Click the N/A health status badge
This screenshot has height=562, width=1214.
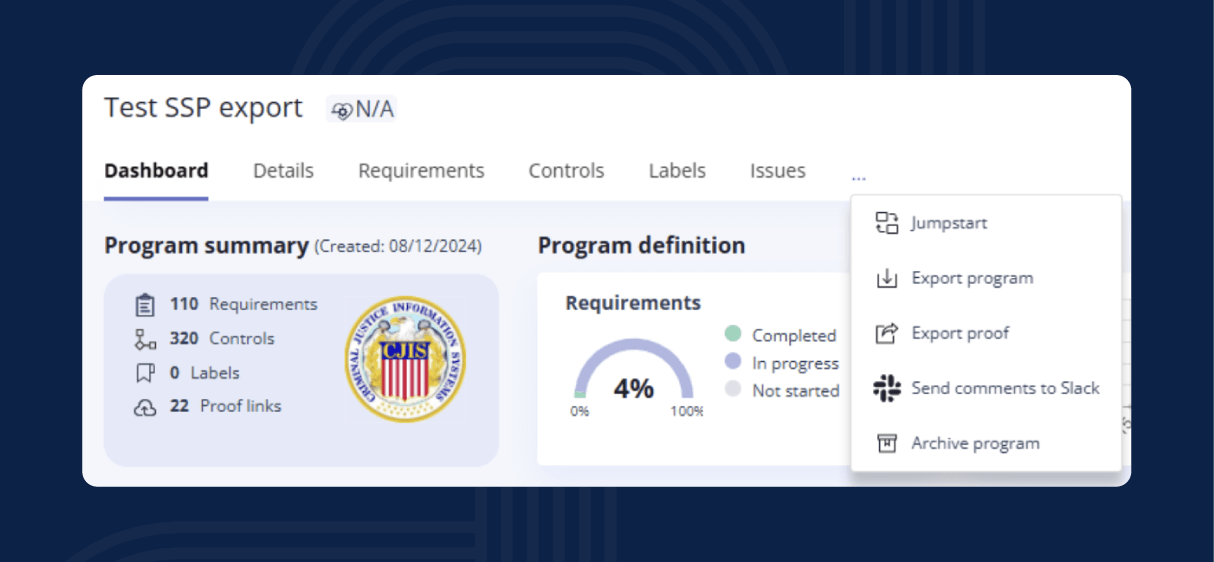[362, 109]
